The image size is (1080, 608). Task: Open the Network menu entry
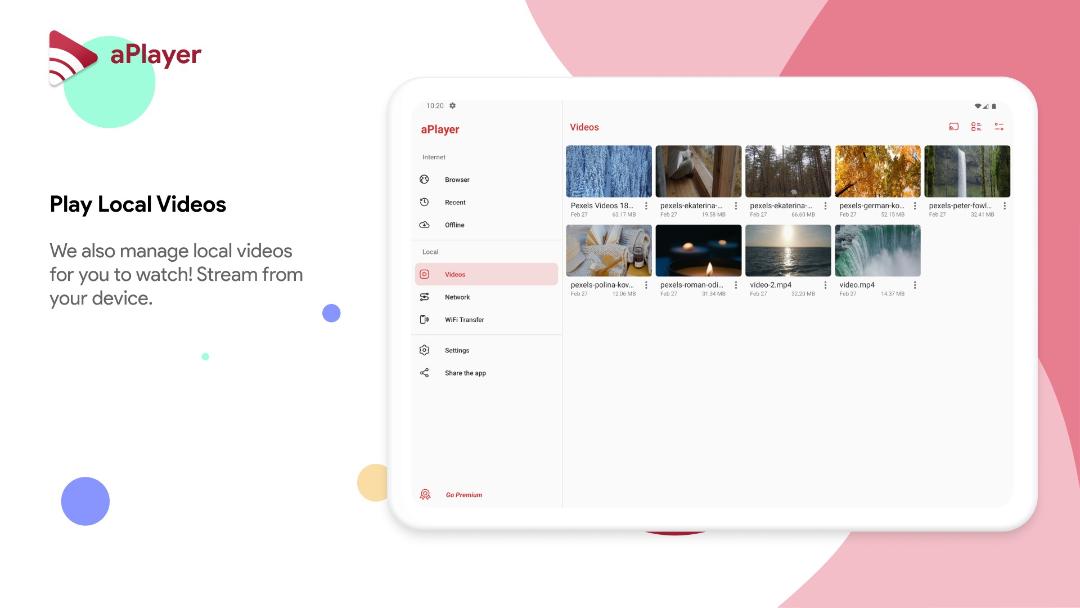[457, 297]
